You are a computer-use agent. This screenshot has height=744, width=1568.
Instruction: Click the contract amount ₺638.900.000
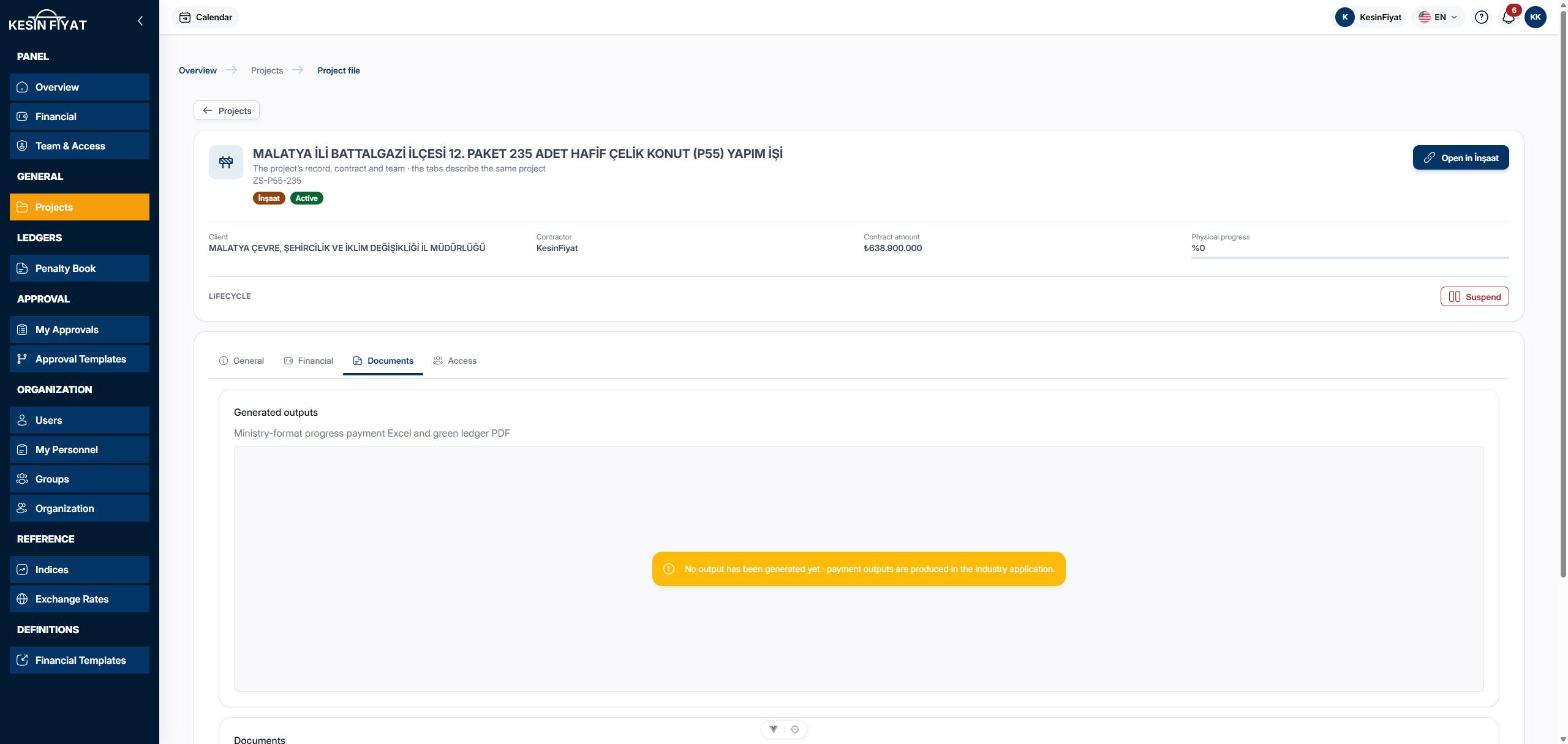pos(893,248)
